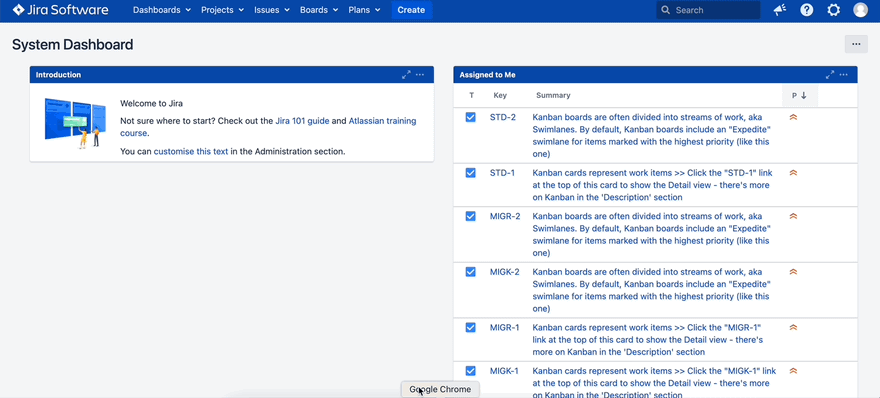
Task: Click the MIGR-1 task type icon
Action: coord(470,327)
